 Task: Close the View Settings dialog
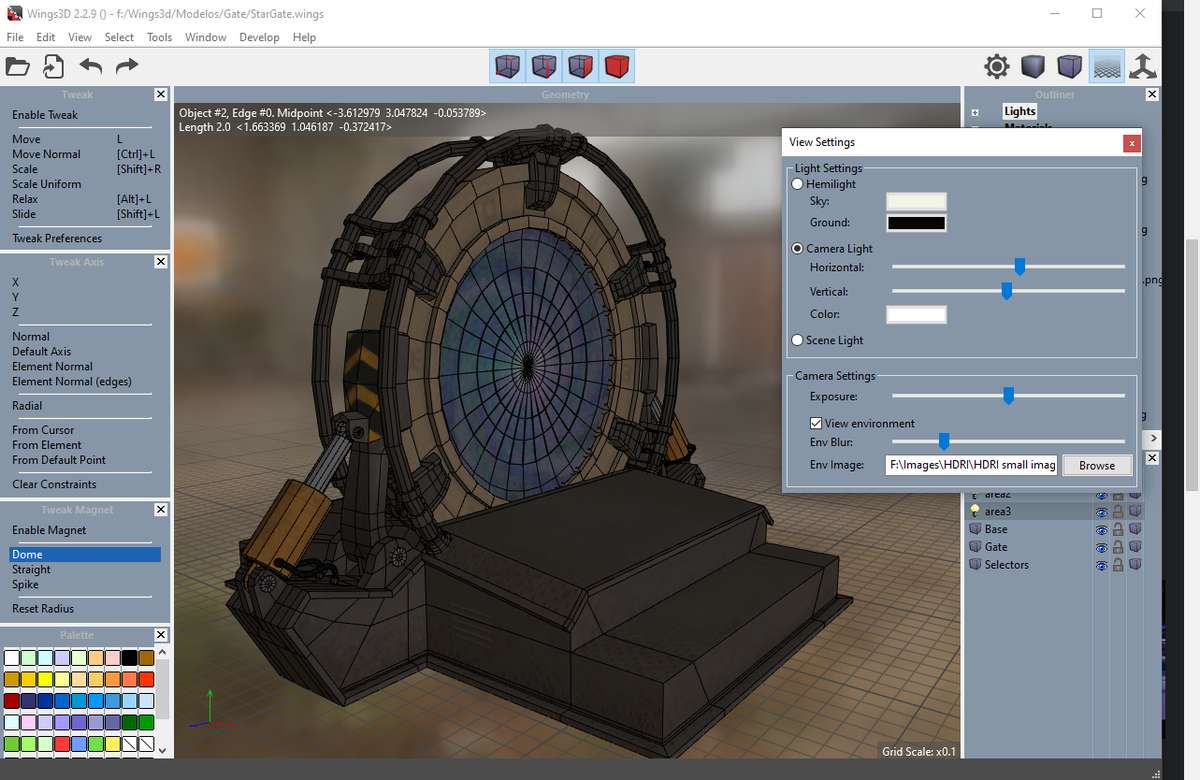point(1131,143)
